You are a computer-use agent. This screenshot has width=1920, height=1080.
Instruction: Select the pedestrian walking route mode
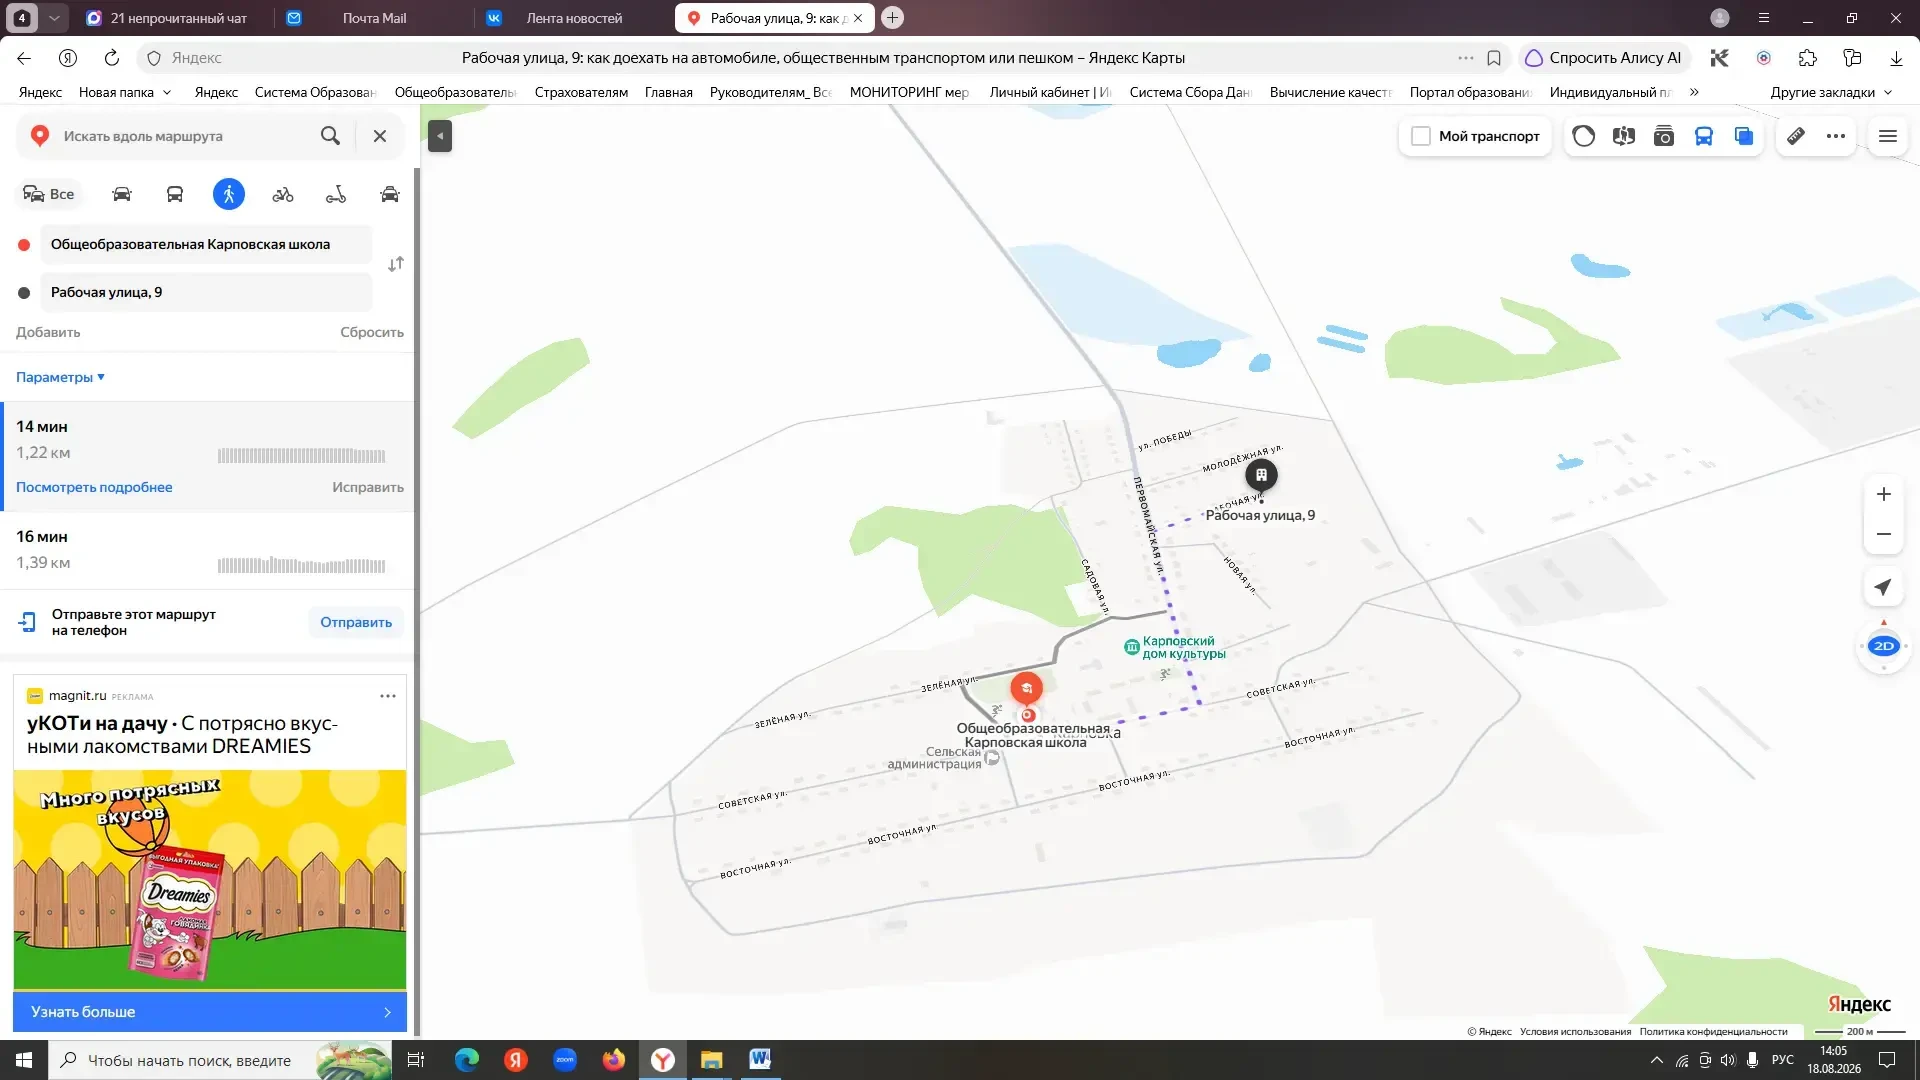pos(229,194)
